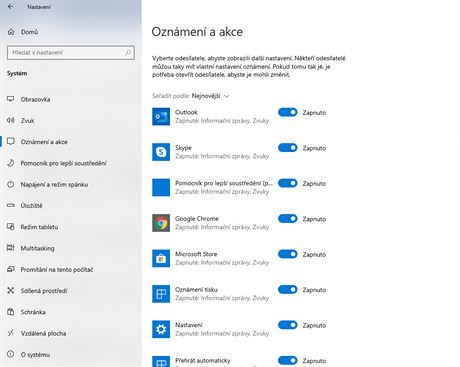Click the power icon for Napájení a režim spánku
This screenshot has width=460, height=367.
(x=11, y=184)
